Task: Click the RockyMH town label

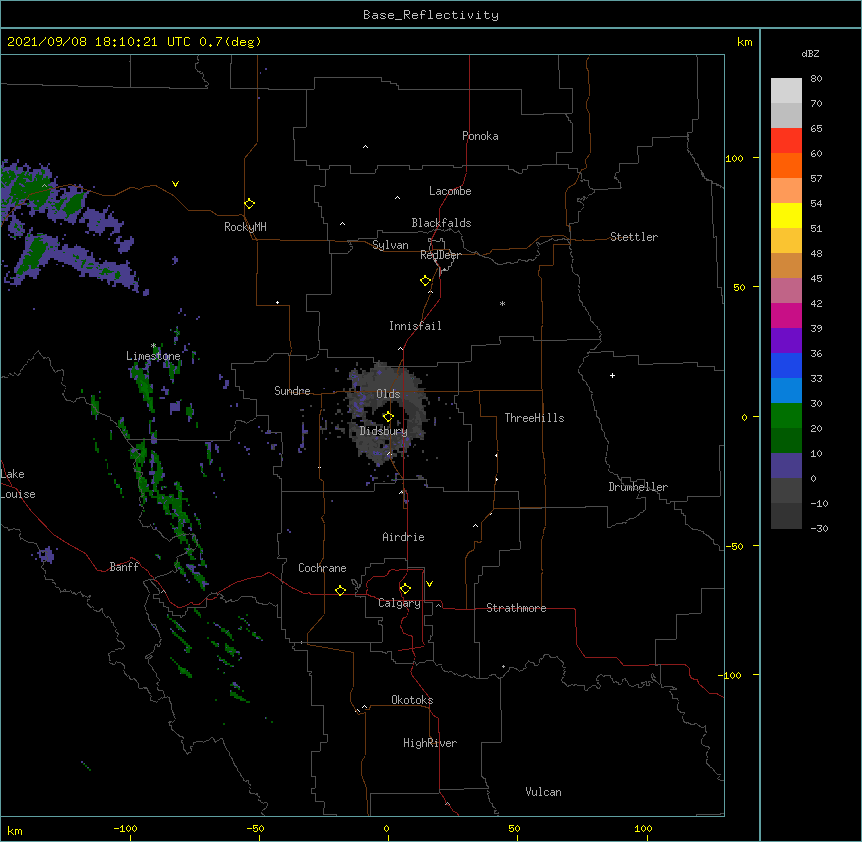Action: pyautogui.click(x=245, y=227)
